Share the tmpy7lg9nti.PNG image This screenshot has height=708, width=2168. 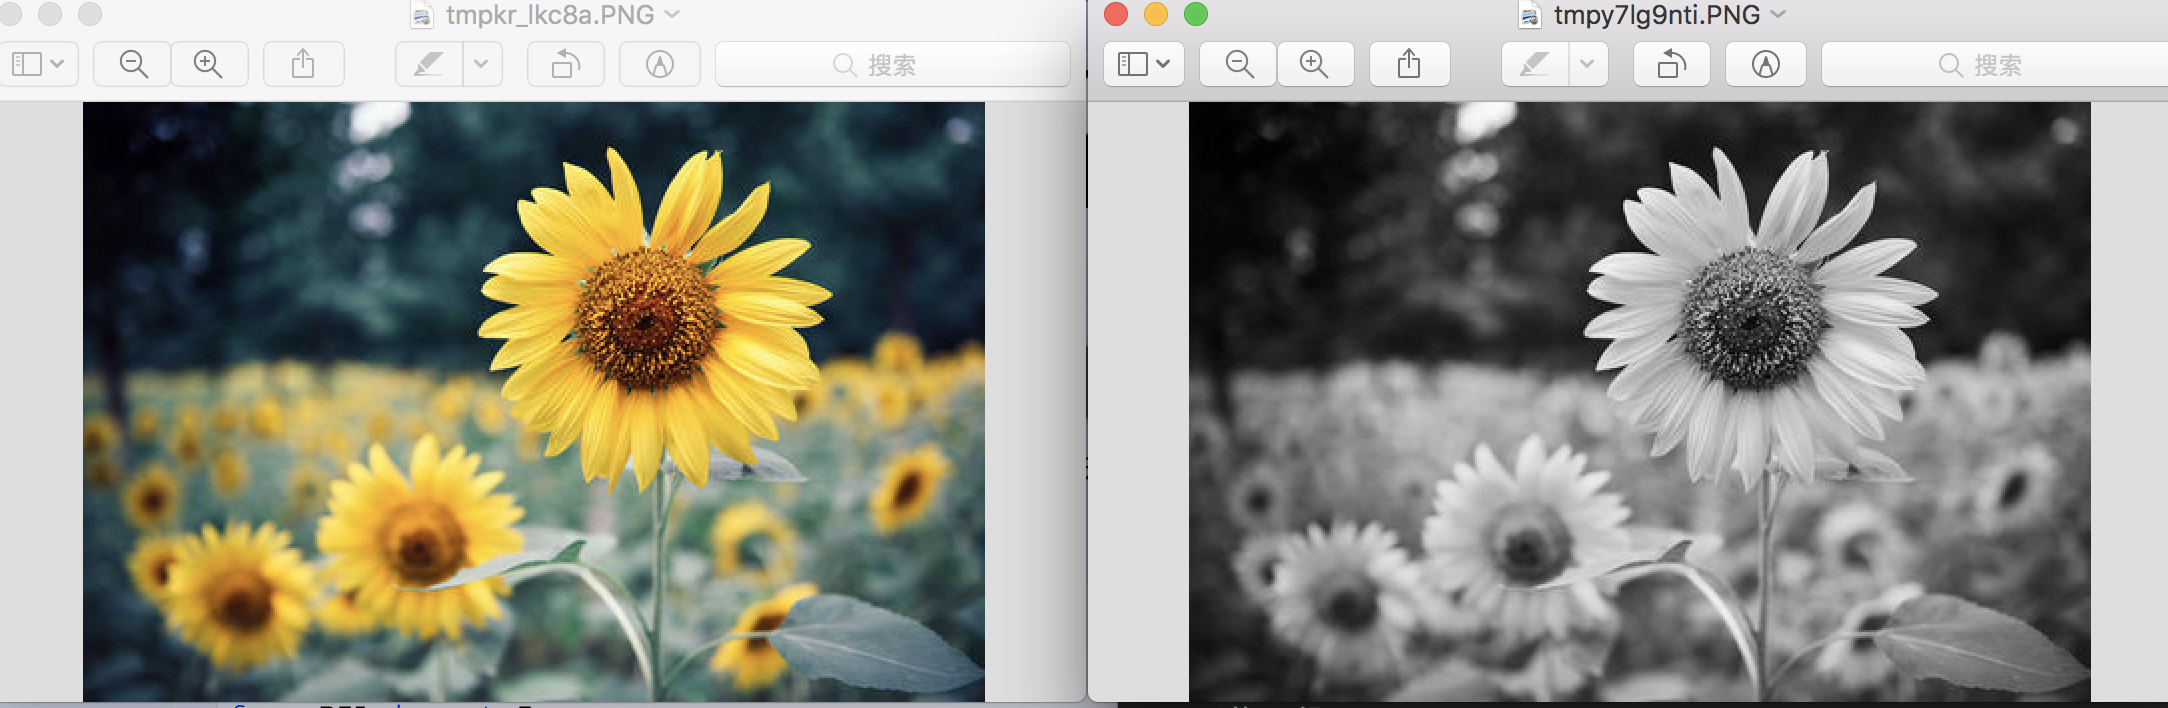1409,64
